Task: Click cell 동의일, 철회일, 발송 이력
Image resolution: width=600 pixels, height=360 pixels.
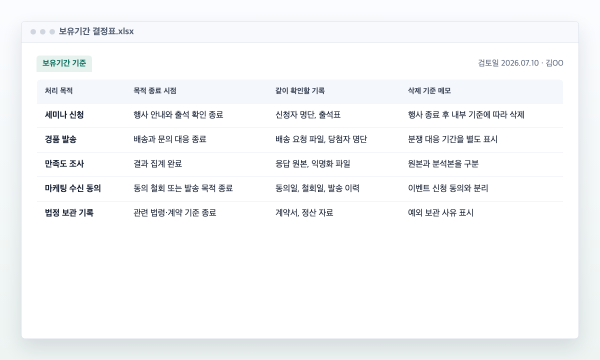Action: coord(318,188)
